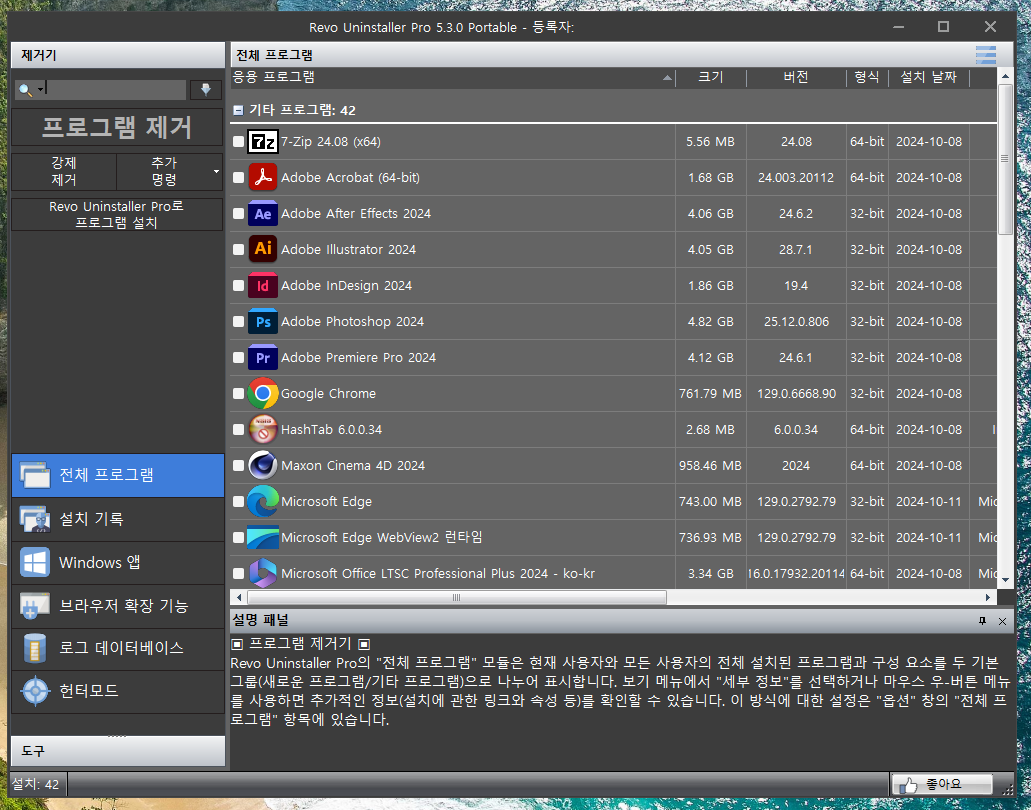The width and height of the screenshot is (1031, 810).
Task: Click the Edge WebView2 runtime icon
Action: tap(262, 537)
